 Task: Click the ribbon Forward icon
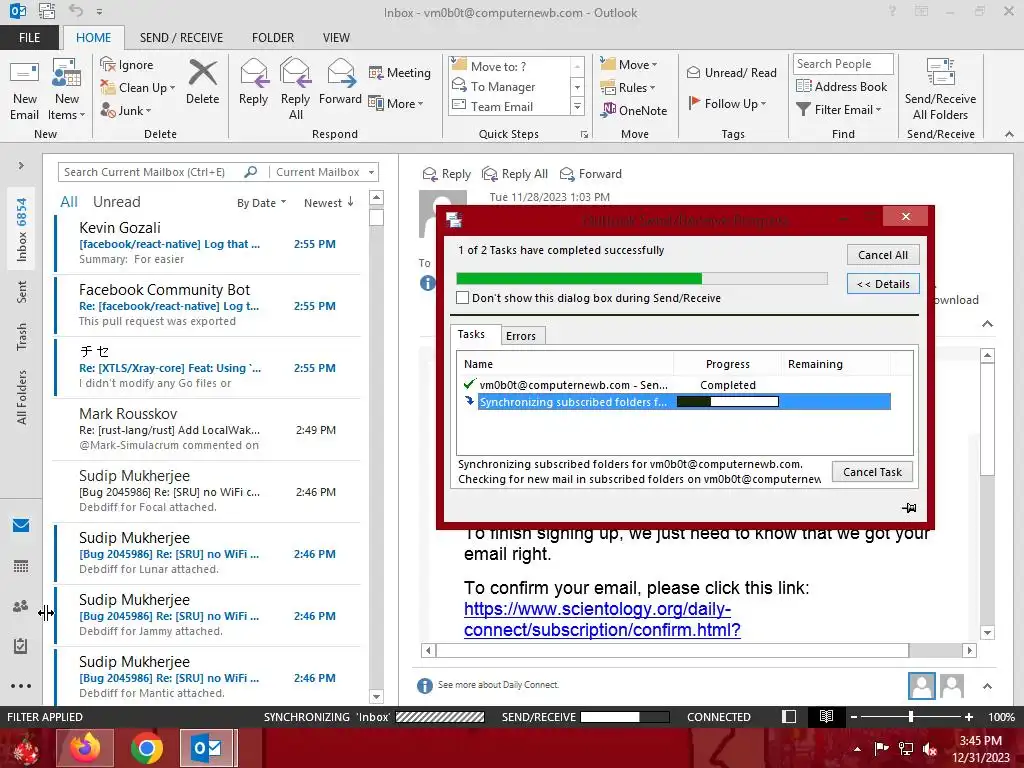(x=340, y=82)
